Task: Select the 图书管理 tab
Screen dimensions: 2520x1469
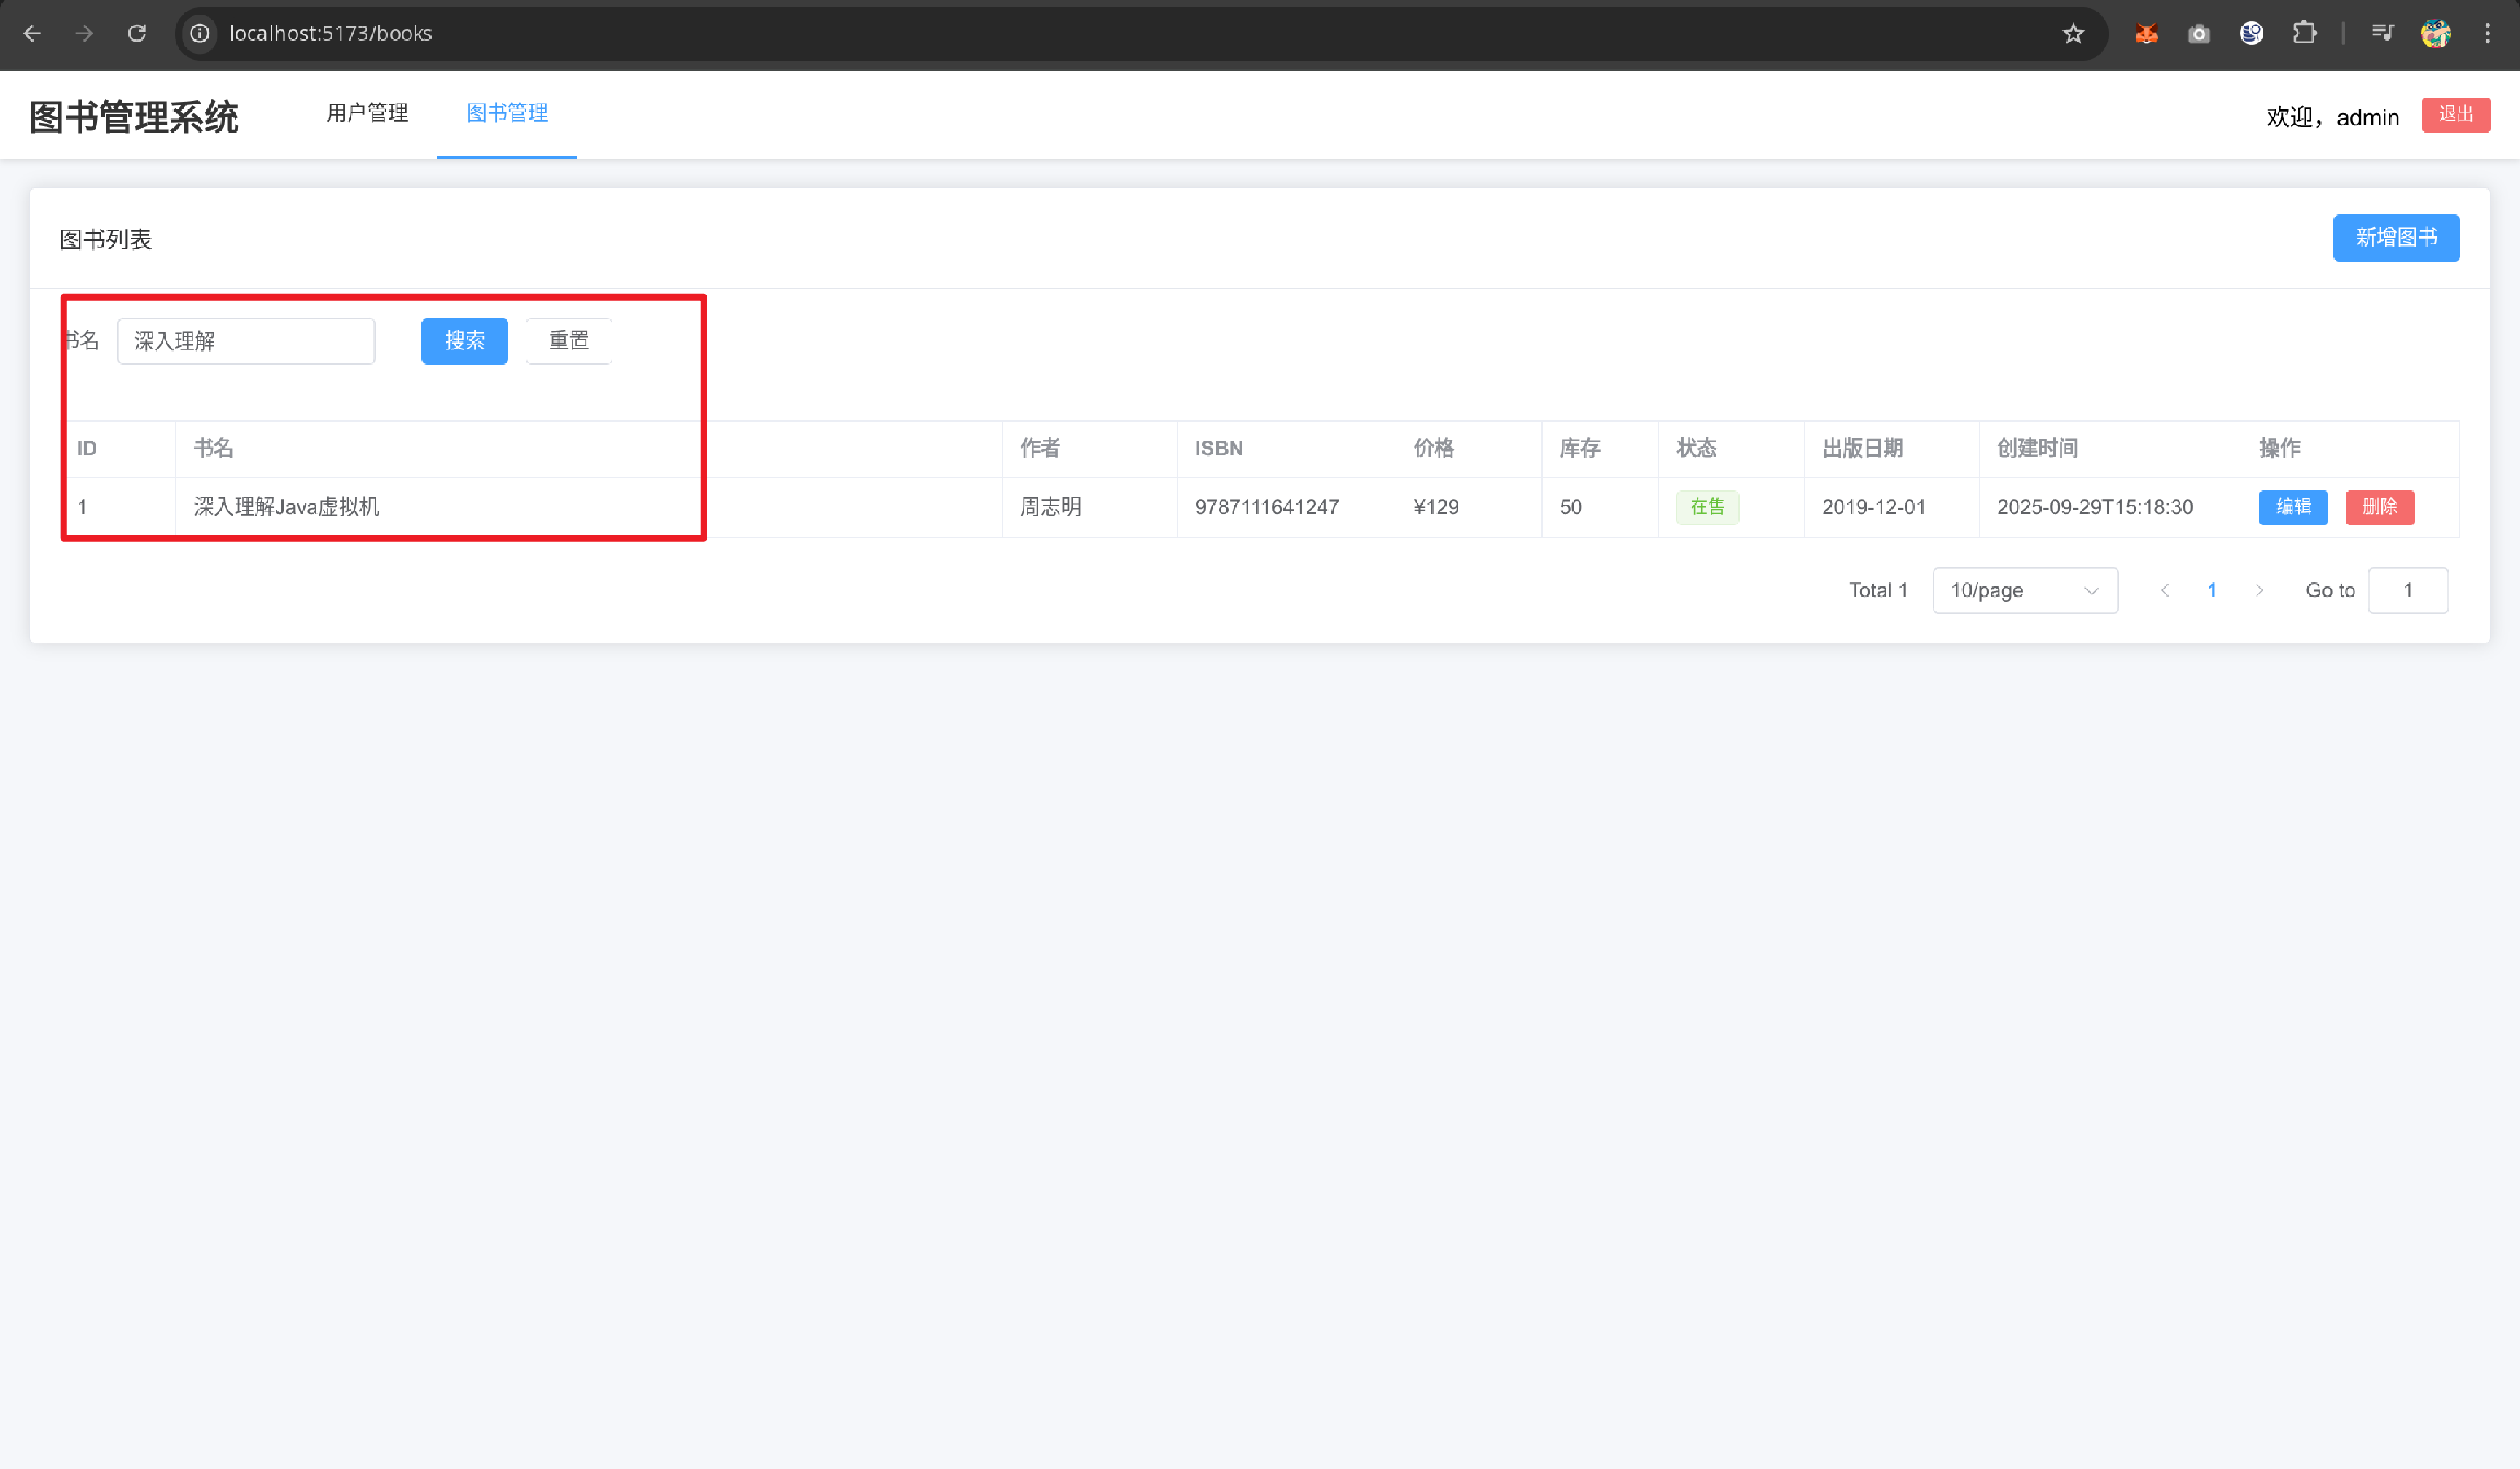Action: pyautogui.click(x=507, y=113)
